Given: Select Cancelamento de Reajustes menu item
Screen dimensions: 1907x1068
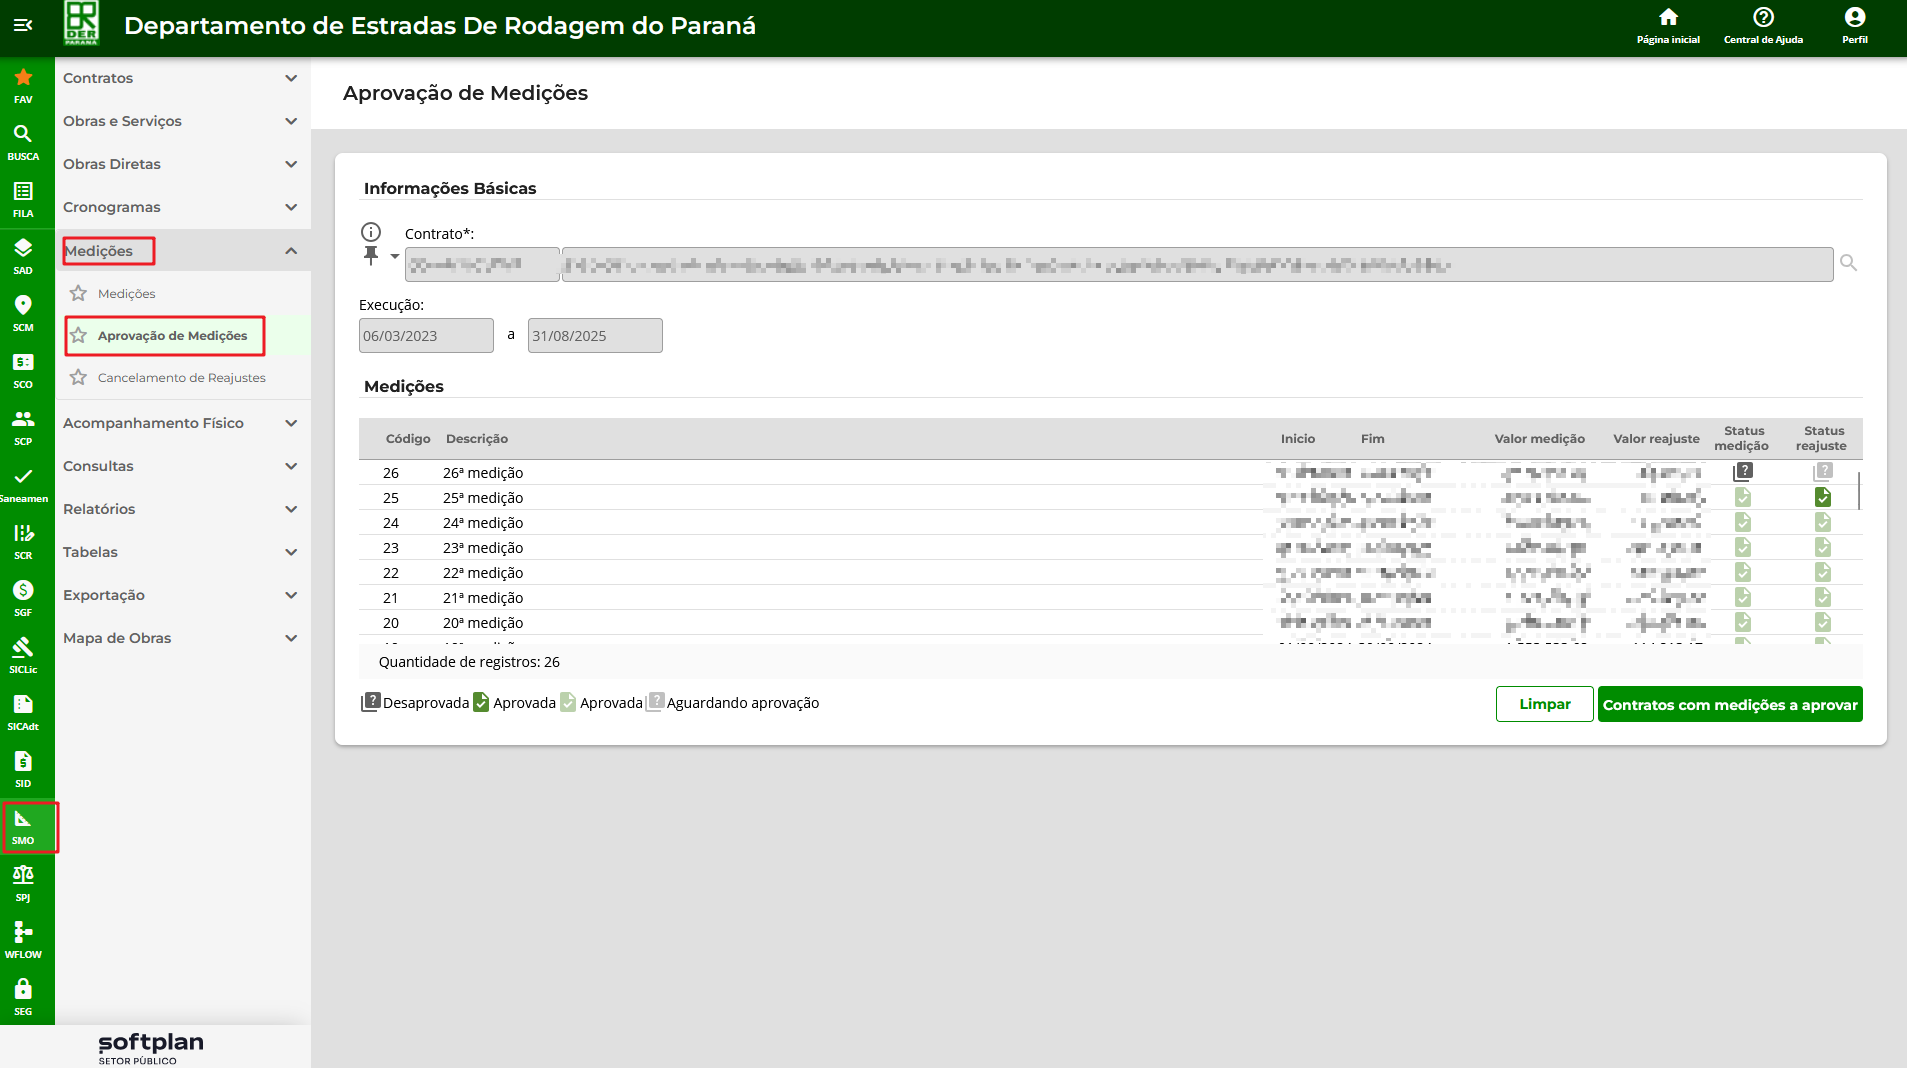Looking at the screenshot, I should [x=181, y=378].
